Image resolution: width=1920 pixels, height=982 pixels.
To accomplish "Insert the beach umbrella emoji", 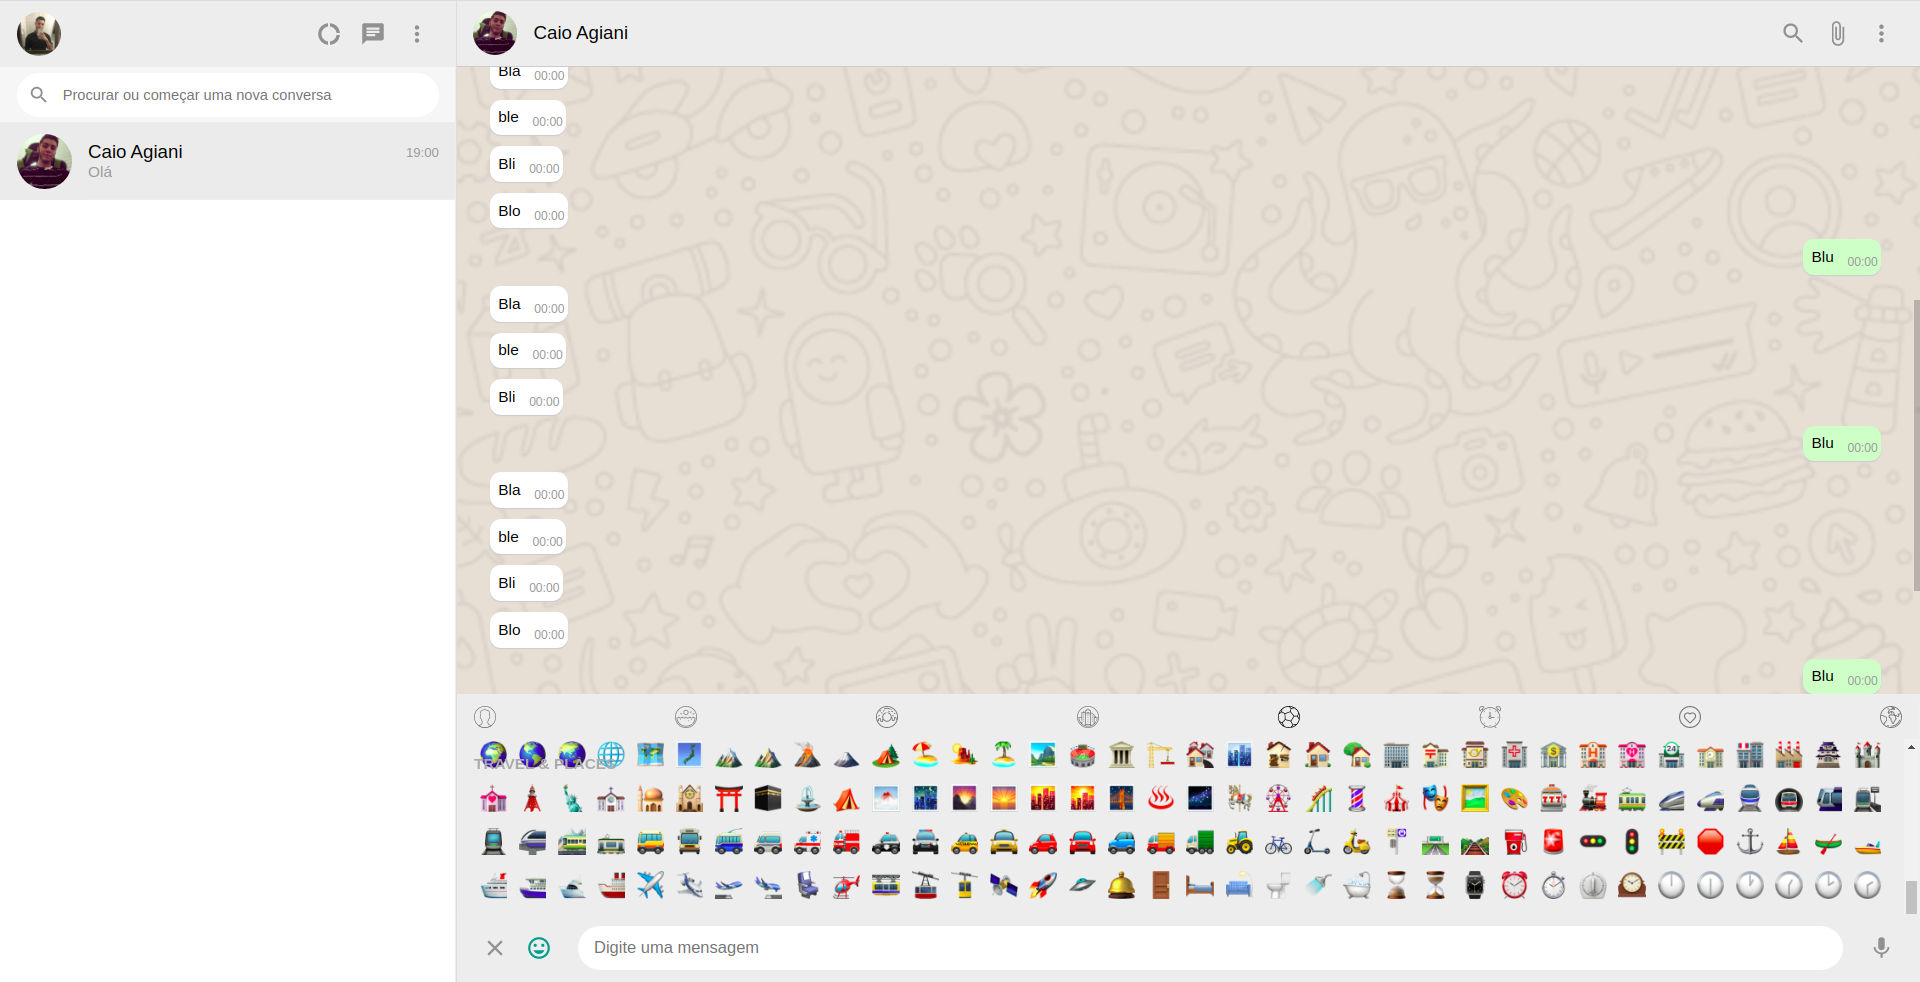I will (x=925, y=755).
